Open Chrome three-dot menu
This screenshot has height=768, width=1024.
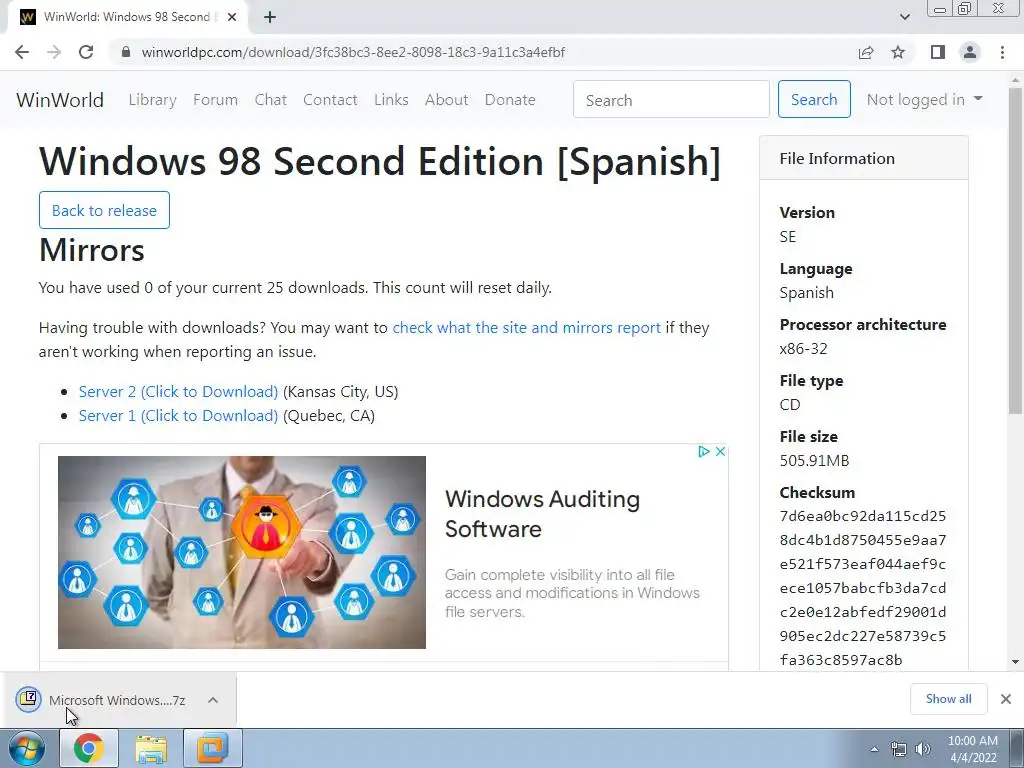click(1002, 52)
